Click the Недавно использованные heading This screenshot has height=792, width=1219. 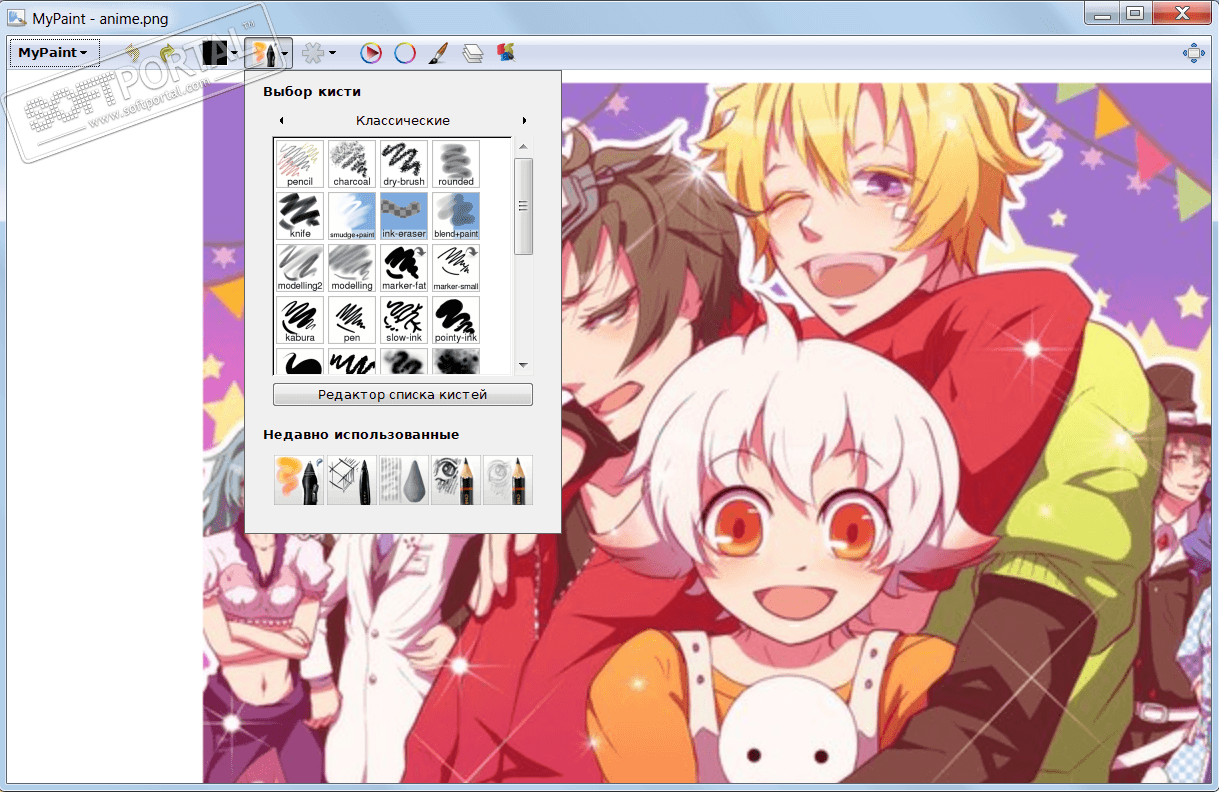pos(361,435)
